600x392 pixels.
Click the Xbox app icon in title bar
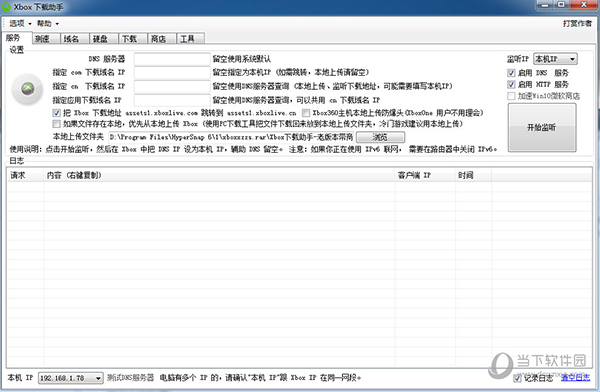(6, 7)
